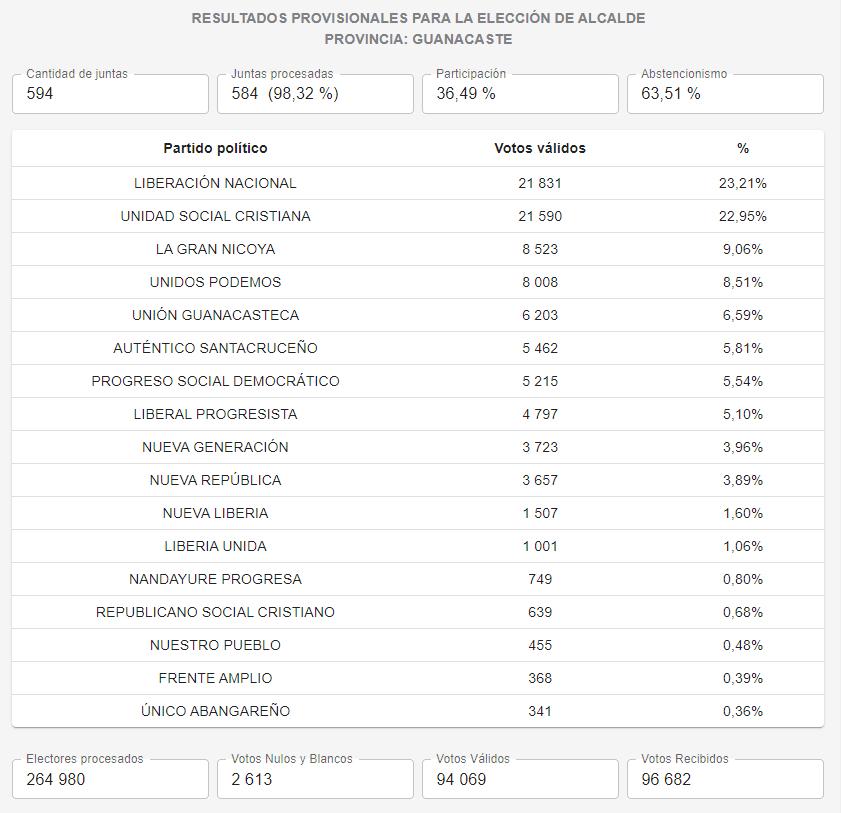Click the Votos válidos column header

(540, 148)
